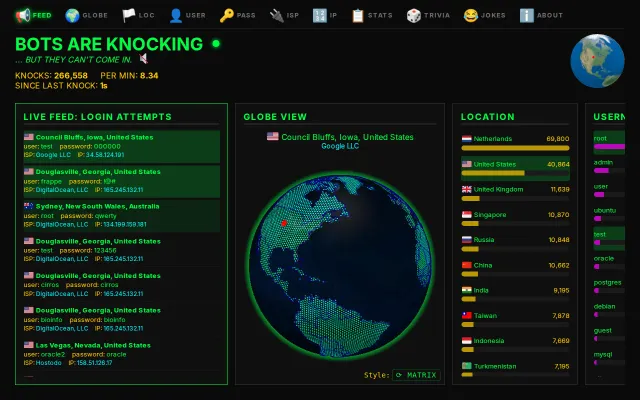Open the small Earth globe thumbnail
The image size is (640, 400).
(x=597, y=61)
